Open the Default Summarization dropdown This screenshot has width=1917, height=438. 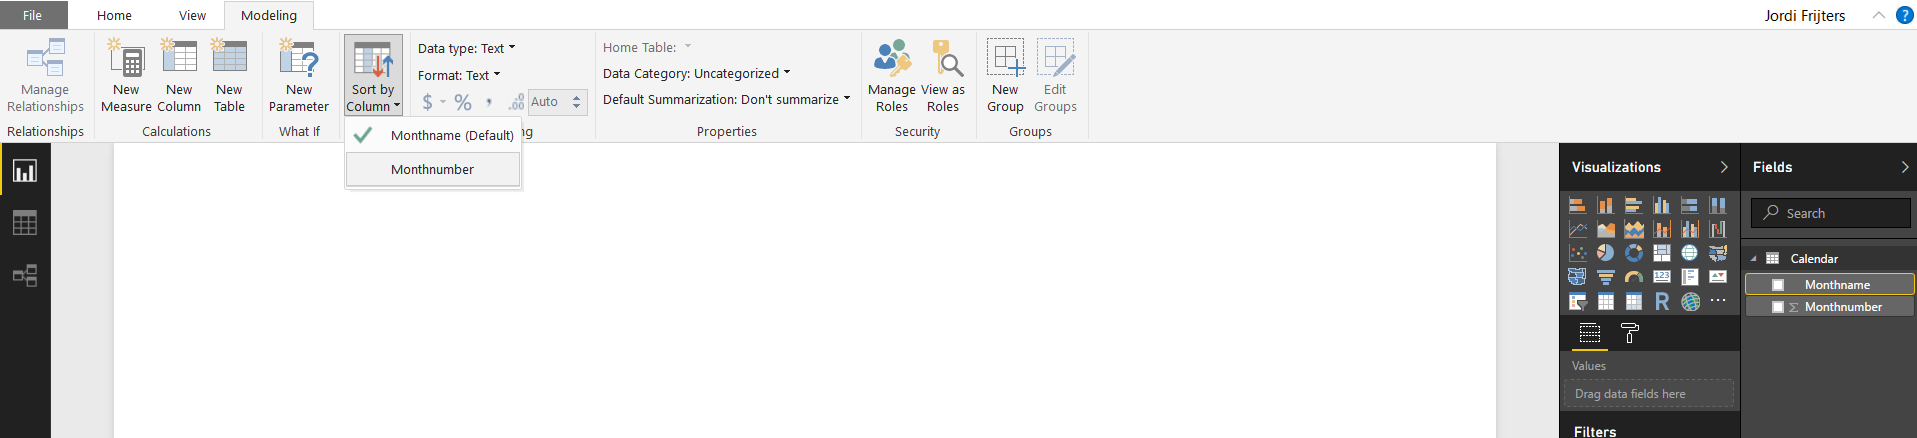pos(726,99)
